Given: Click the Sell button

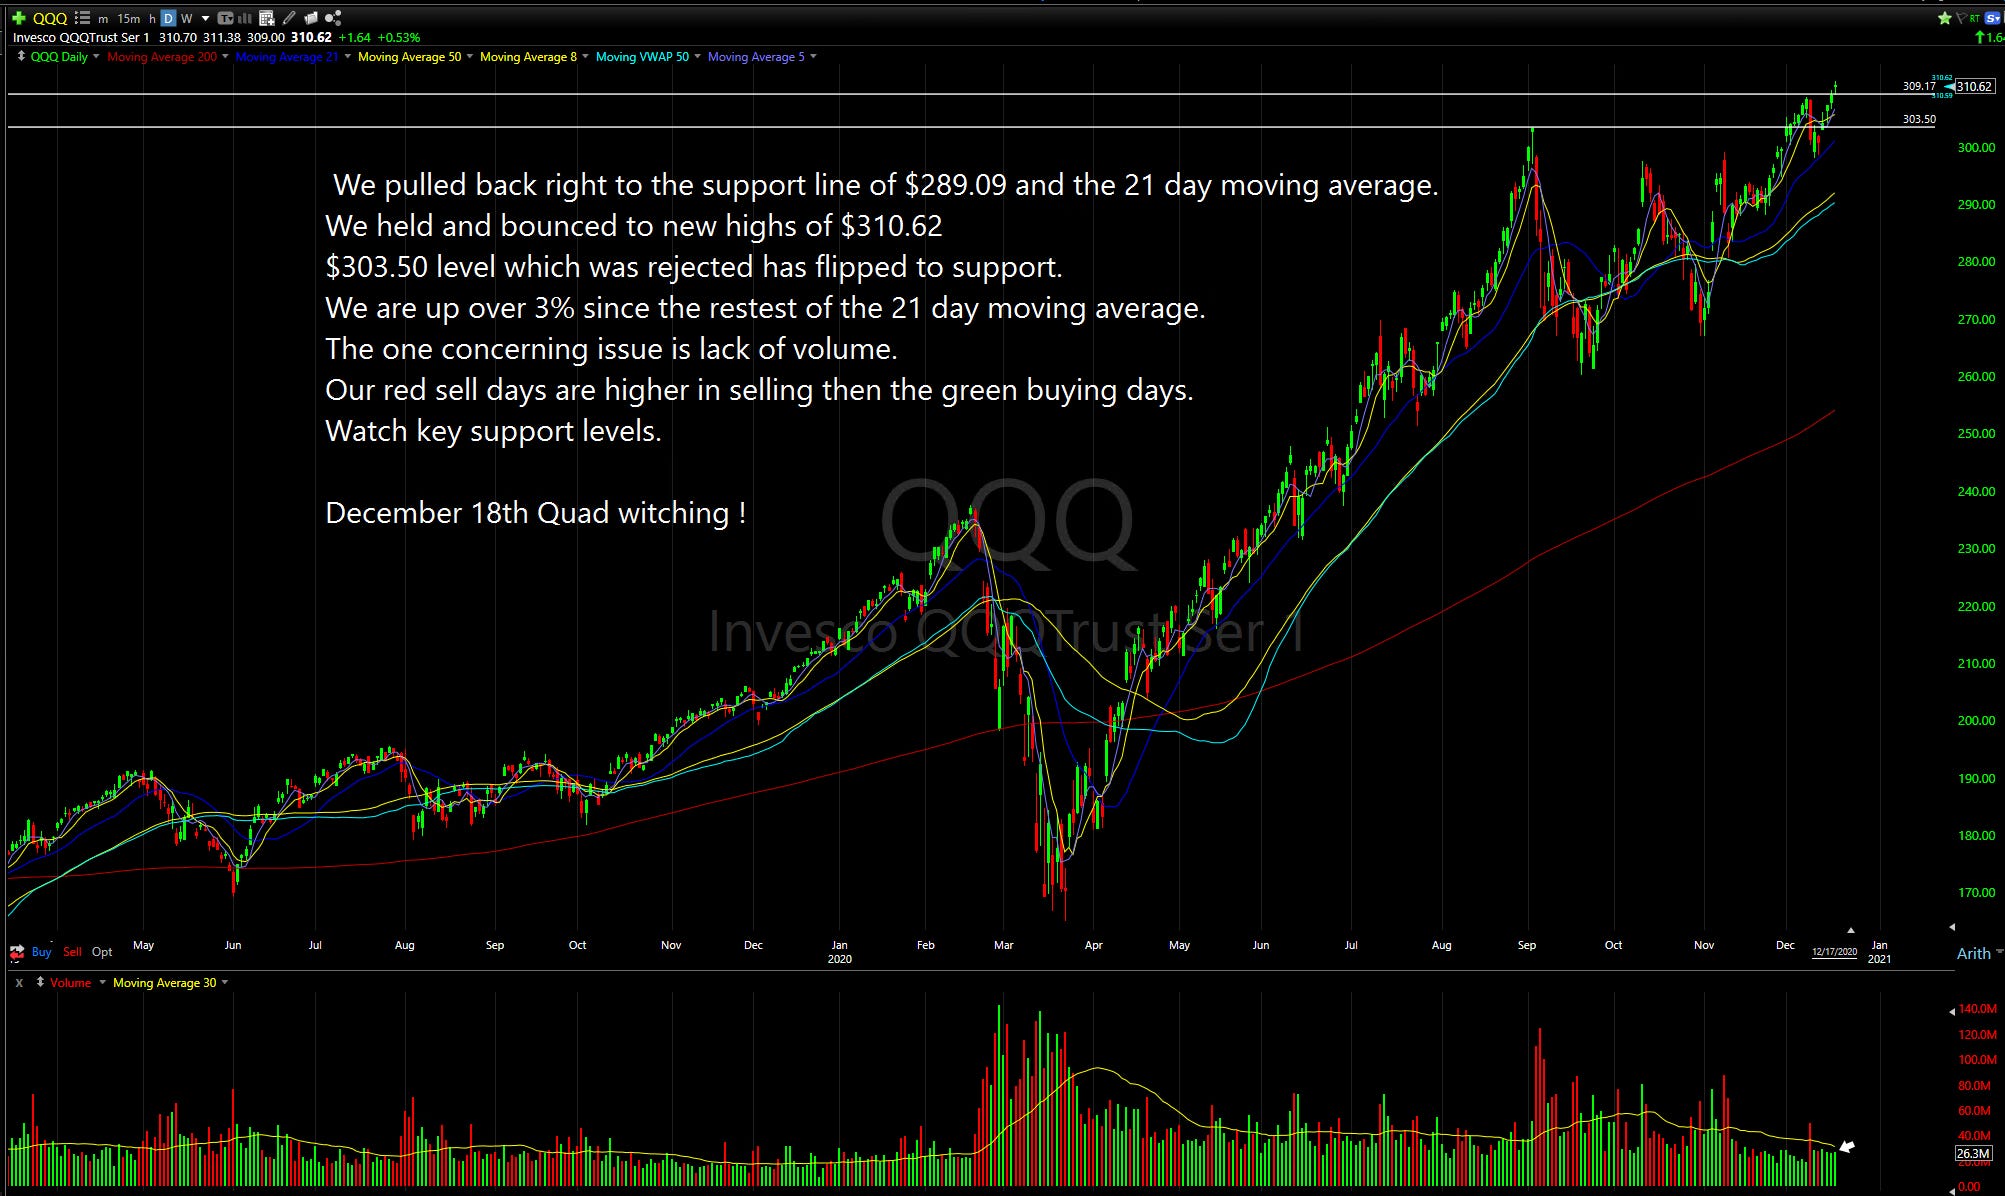Looking at the screenshot, I should pyautogui.click(x=73, y=951).
